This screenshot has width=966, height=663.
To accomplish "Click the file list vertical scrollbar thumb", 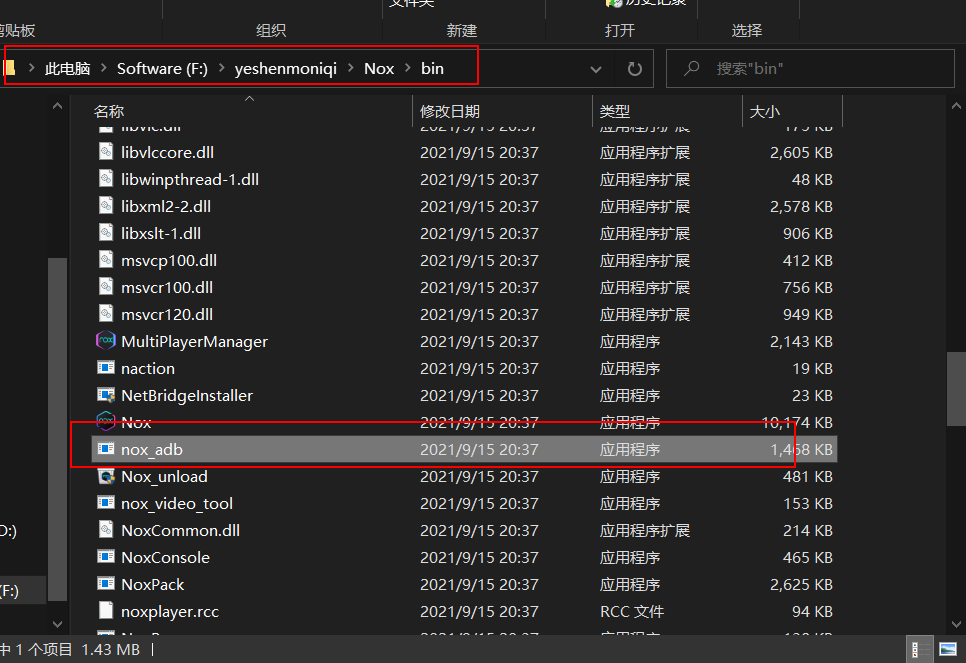I will tap(956, 388).
